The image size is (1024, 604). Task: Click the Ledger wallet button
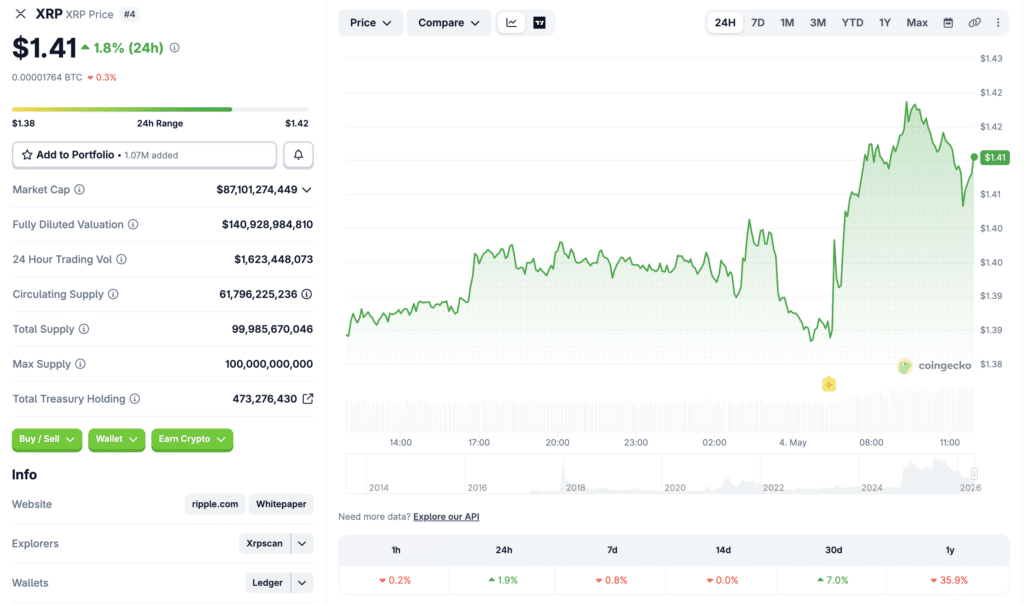tap(268, 583)
